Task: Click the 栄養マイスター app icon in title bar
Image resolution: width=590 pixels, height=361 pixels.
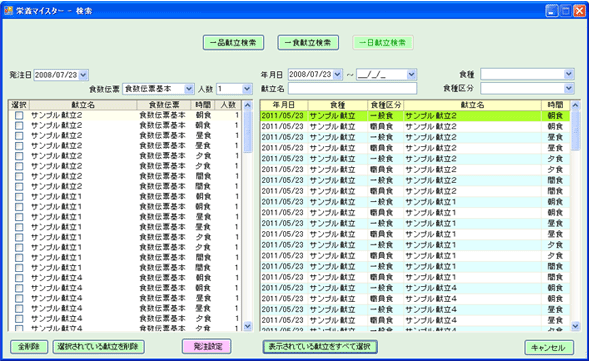Action: tap(8, 10)
